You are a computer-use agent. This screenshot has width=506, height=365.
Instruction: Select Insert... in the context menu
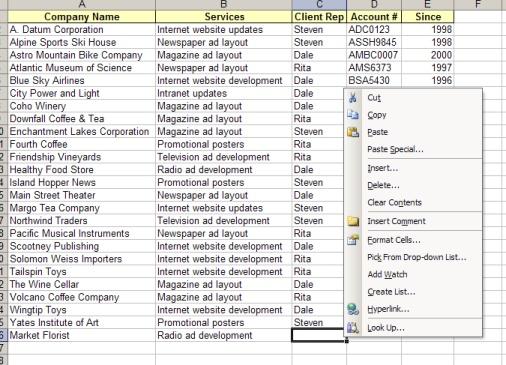pos(383,168)
